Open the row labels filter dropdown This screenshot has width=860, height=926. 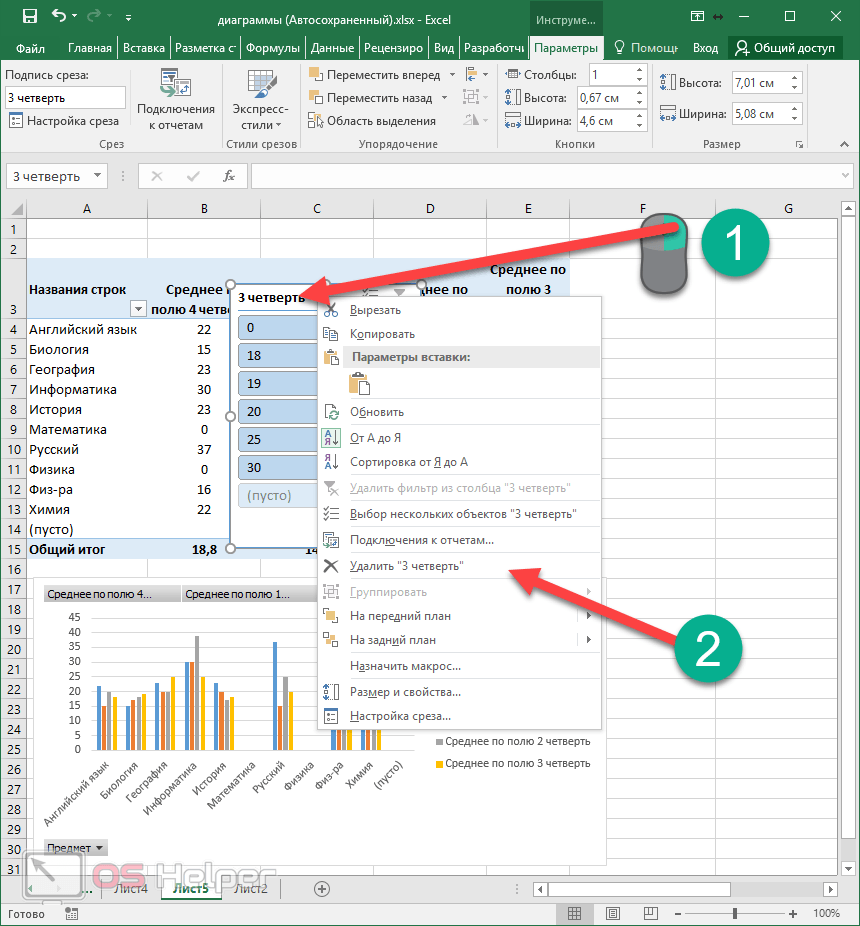[138, 310]
